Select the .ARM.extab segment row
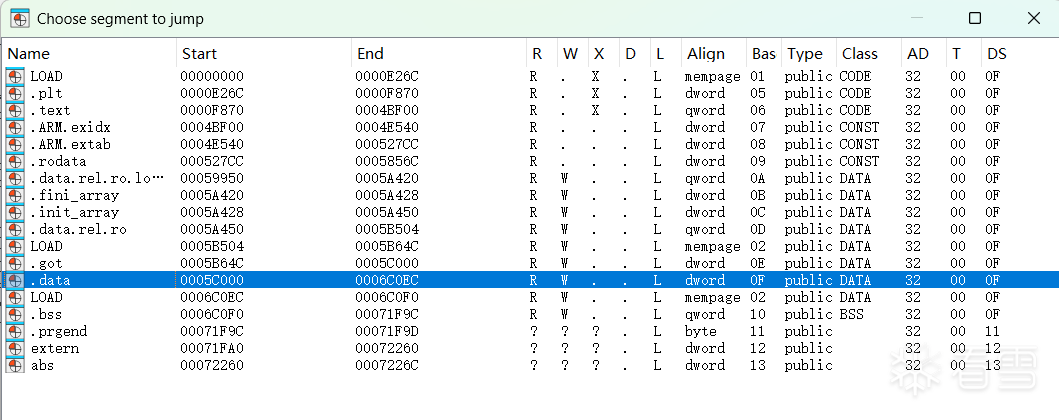This screenshot has height=420, width=1059. [x=69, y=144]
